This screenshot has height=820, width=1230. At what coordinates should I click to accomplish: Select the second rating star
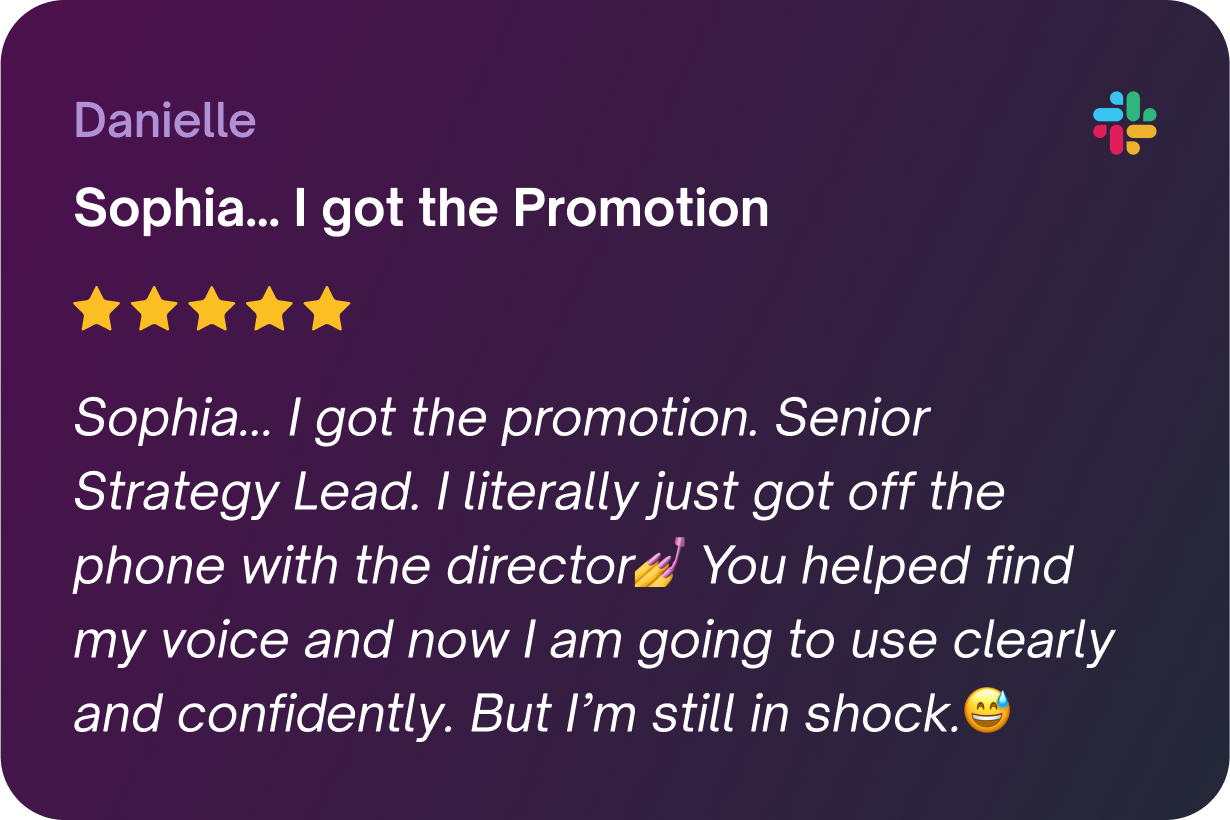(154, 309)
